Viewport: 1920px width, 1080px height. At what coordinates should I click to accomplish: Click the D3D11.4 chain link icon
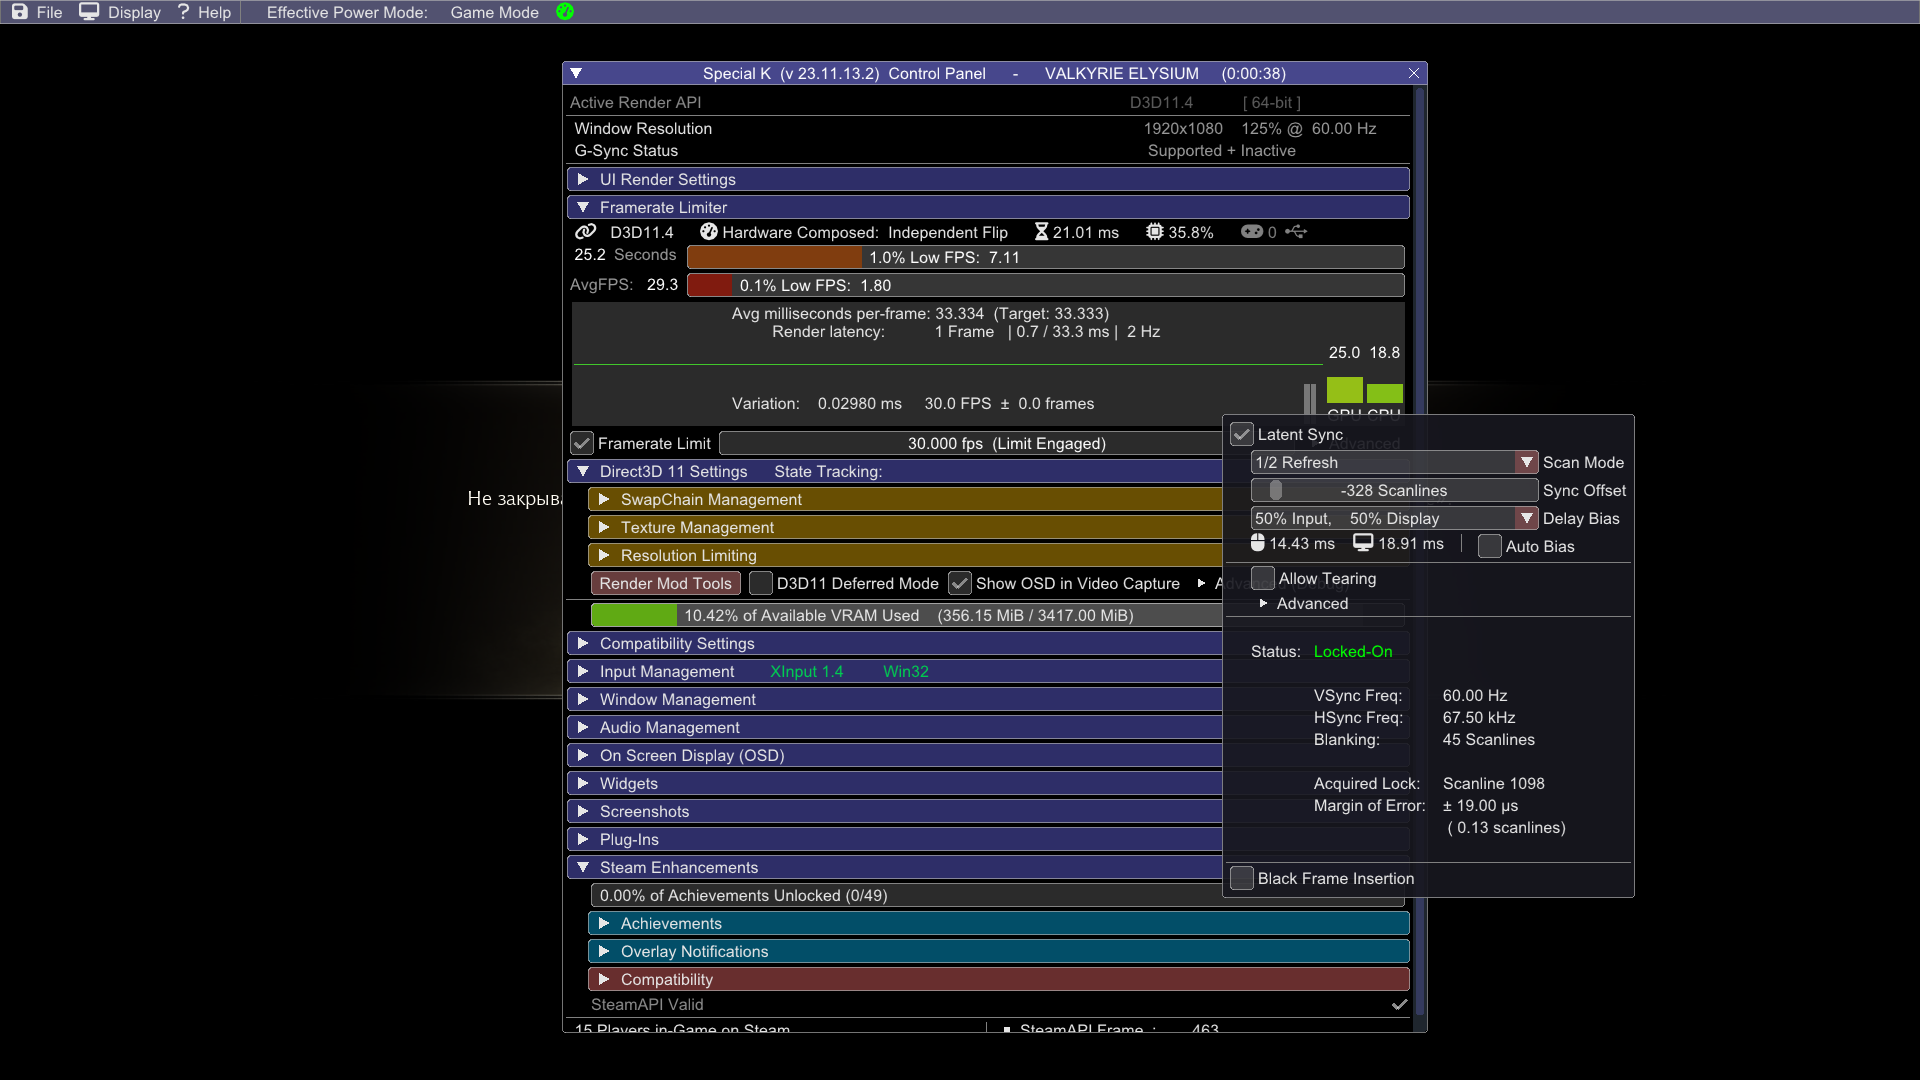tap(586, 232)
